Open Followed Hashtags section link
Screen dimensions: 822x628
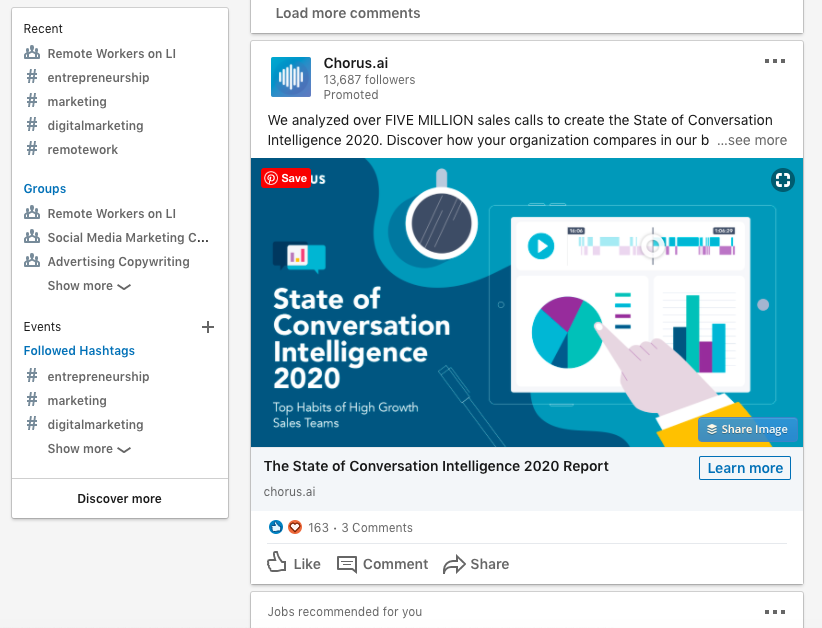79,351
